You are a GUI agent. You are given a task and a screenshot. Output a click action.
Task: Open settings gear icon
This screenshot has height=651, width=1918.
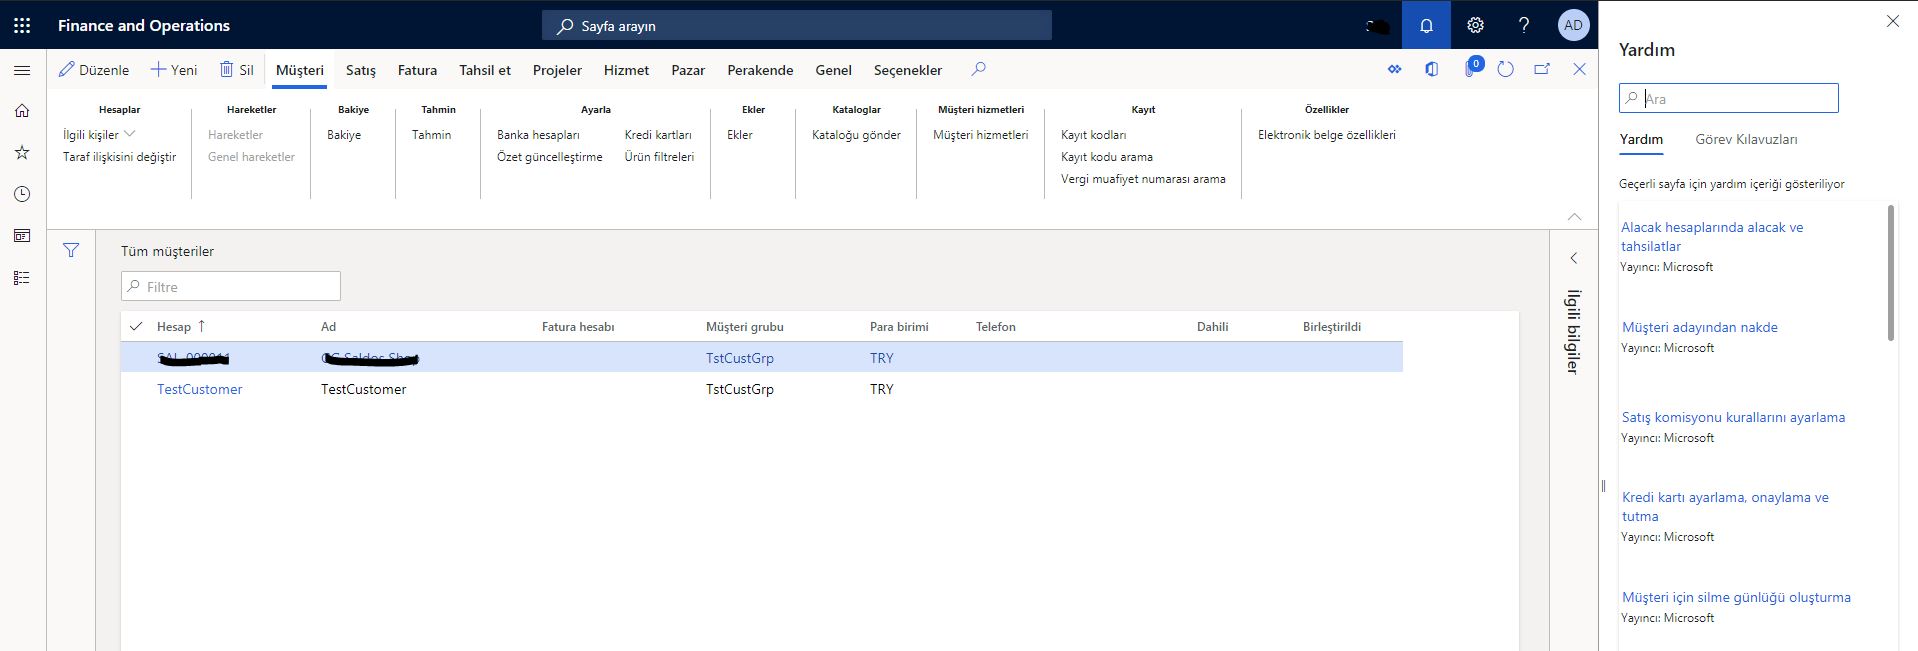(x=1475, y=25)
